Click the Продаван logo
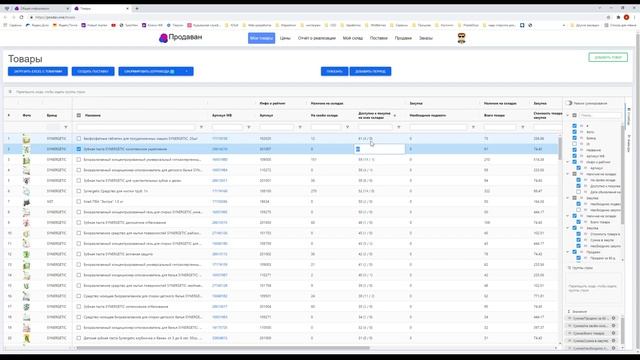The width and height of the screenshot is (640, 360). pos(180,38)
